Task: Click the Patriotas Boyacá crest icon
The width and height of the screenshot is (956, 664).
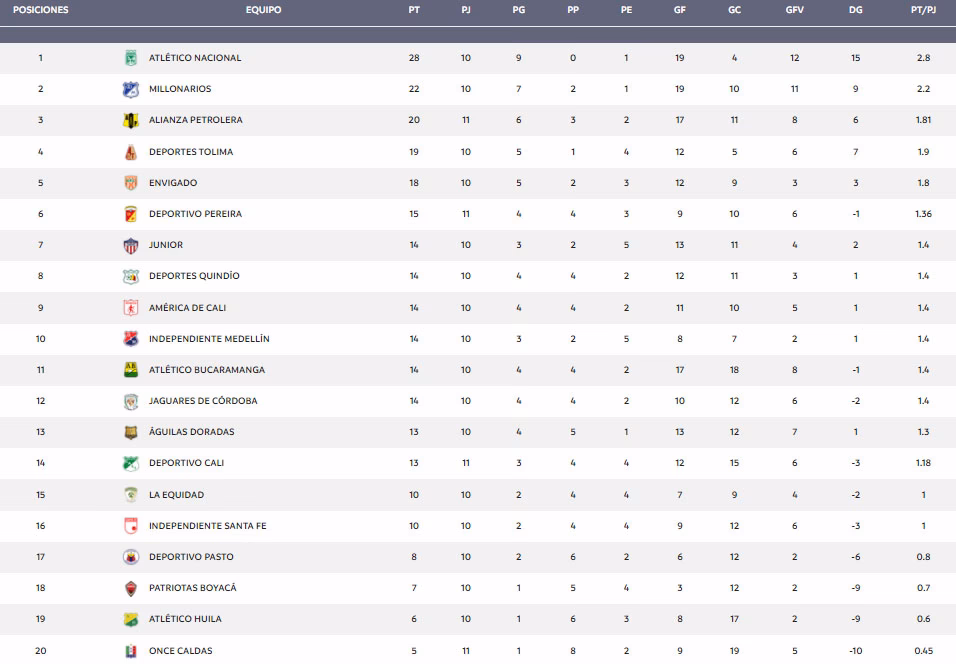Action: pos(130,588)
